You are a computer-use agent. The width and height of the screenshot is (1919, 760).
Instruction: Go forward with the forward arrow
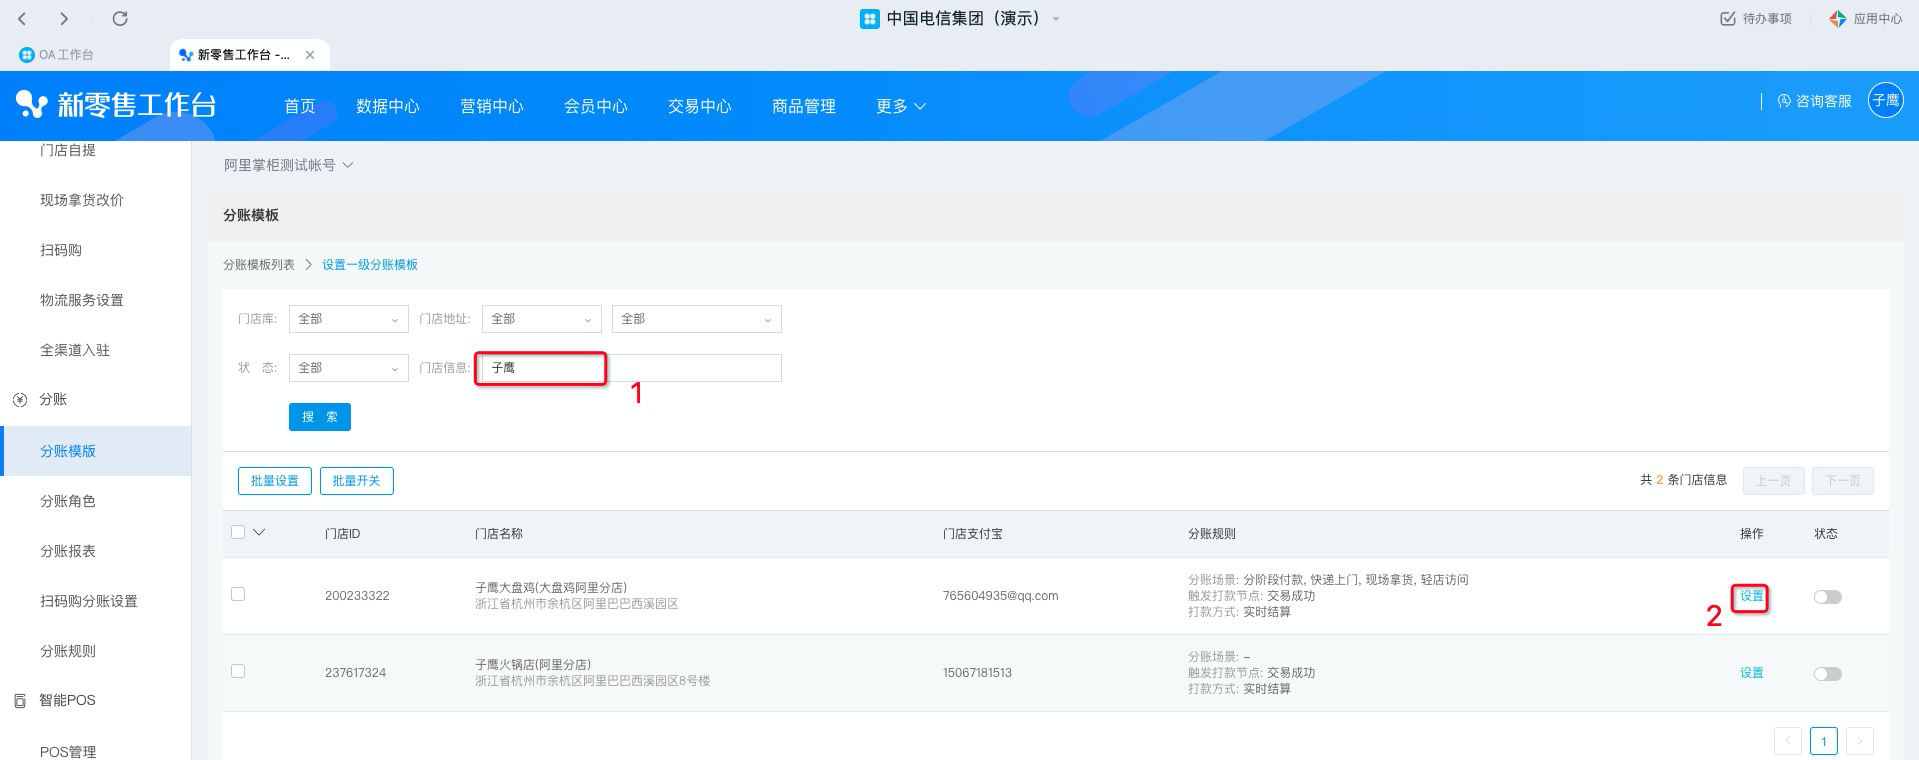[64, 19]
